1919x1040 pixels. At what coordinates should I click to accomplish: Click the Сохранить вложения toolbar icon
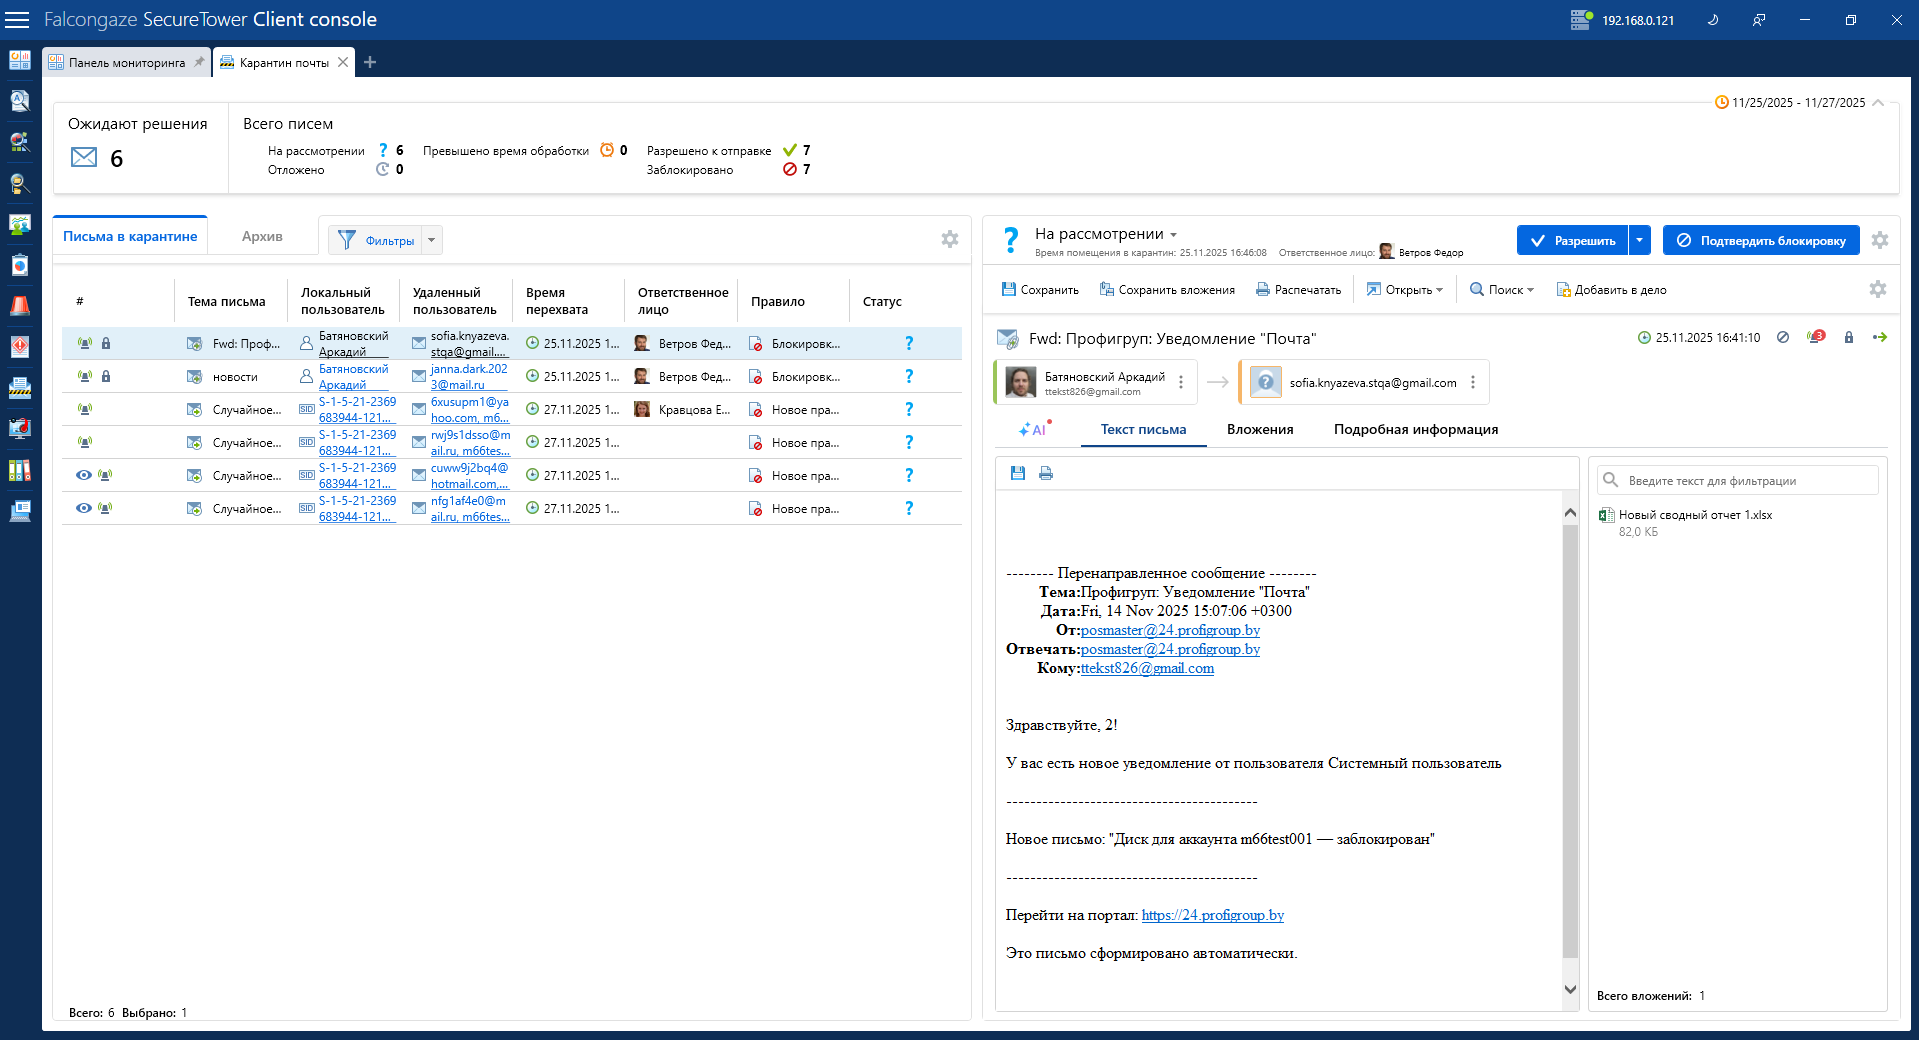coord(1107,290)
